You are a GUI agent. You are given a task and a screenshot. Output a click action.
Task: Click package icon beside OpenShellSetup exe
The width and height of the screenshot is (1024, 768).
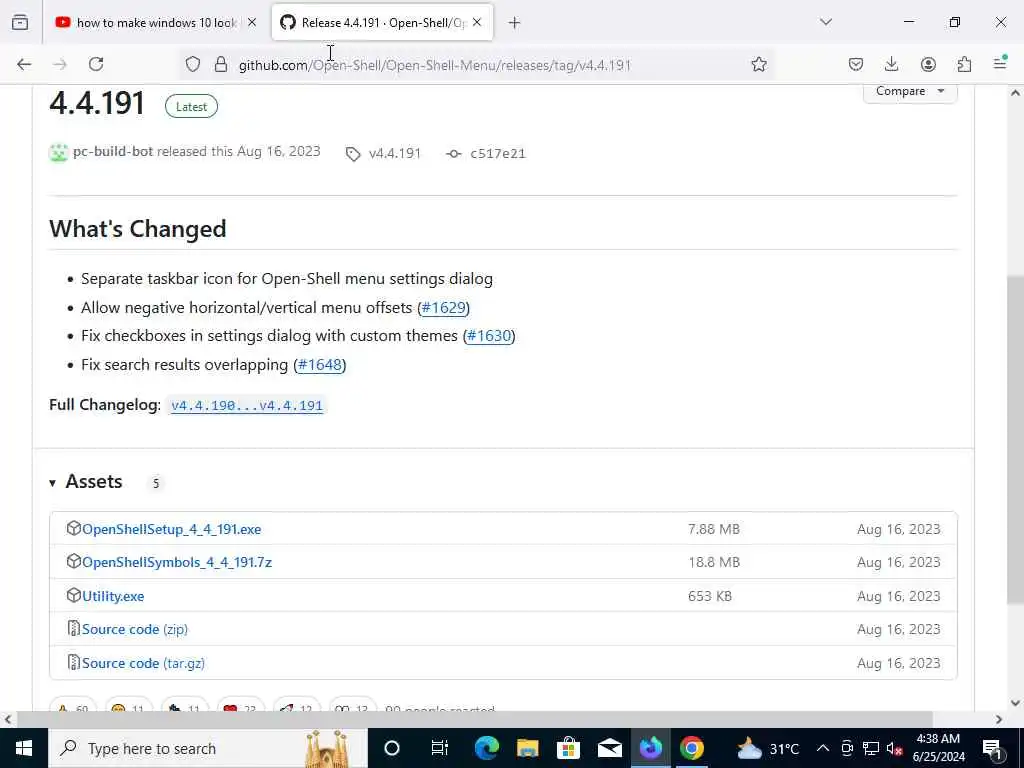tap(74, 528)
